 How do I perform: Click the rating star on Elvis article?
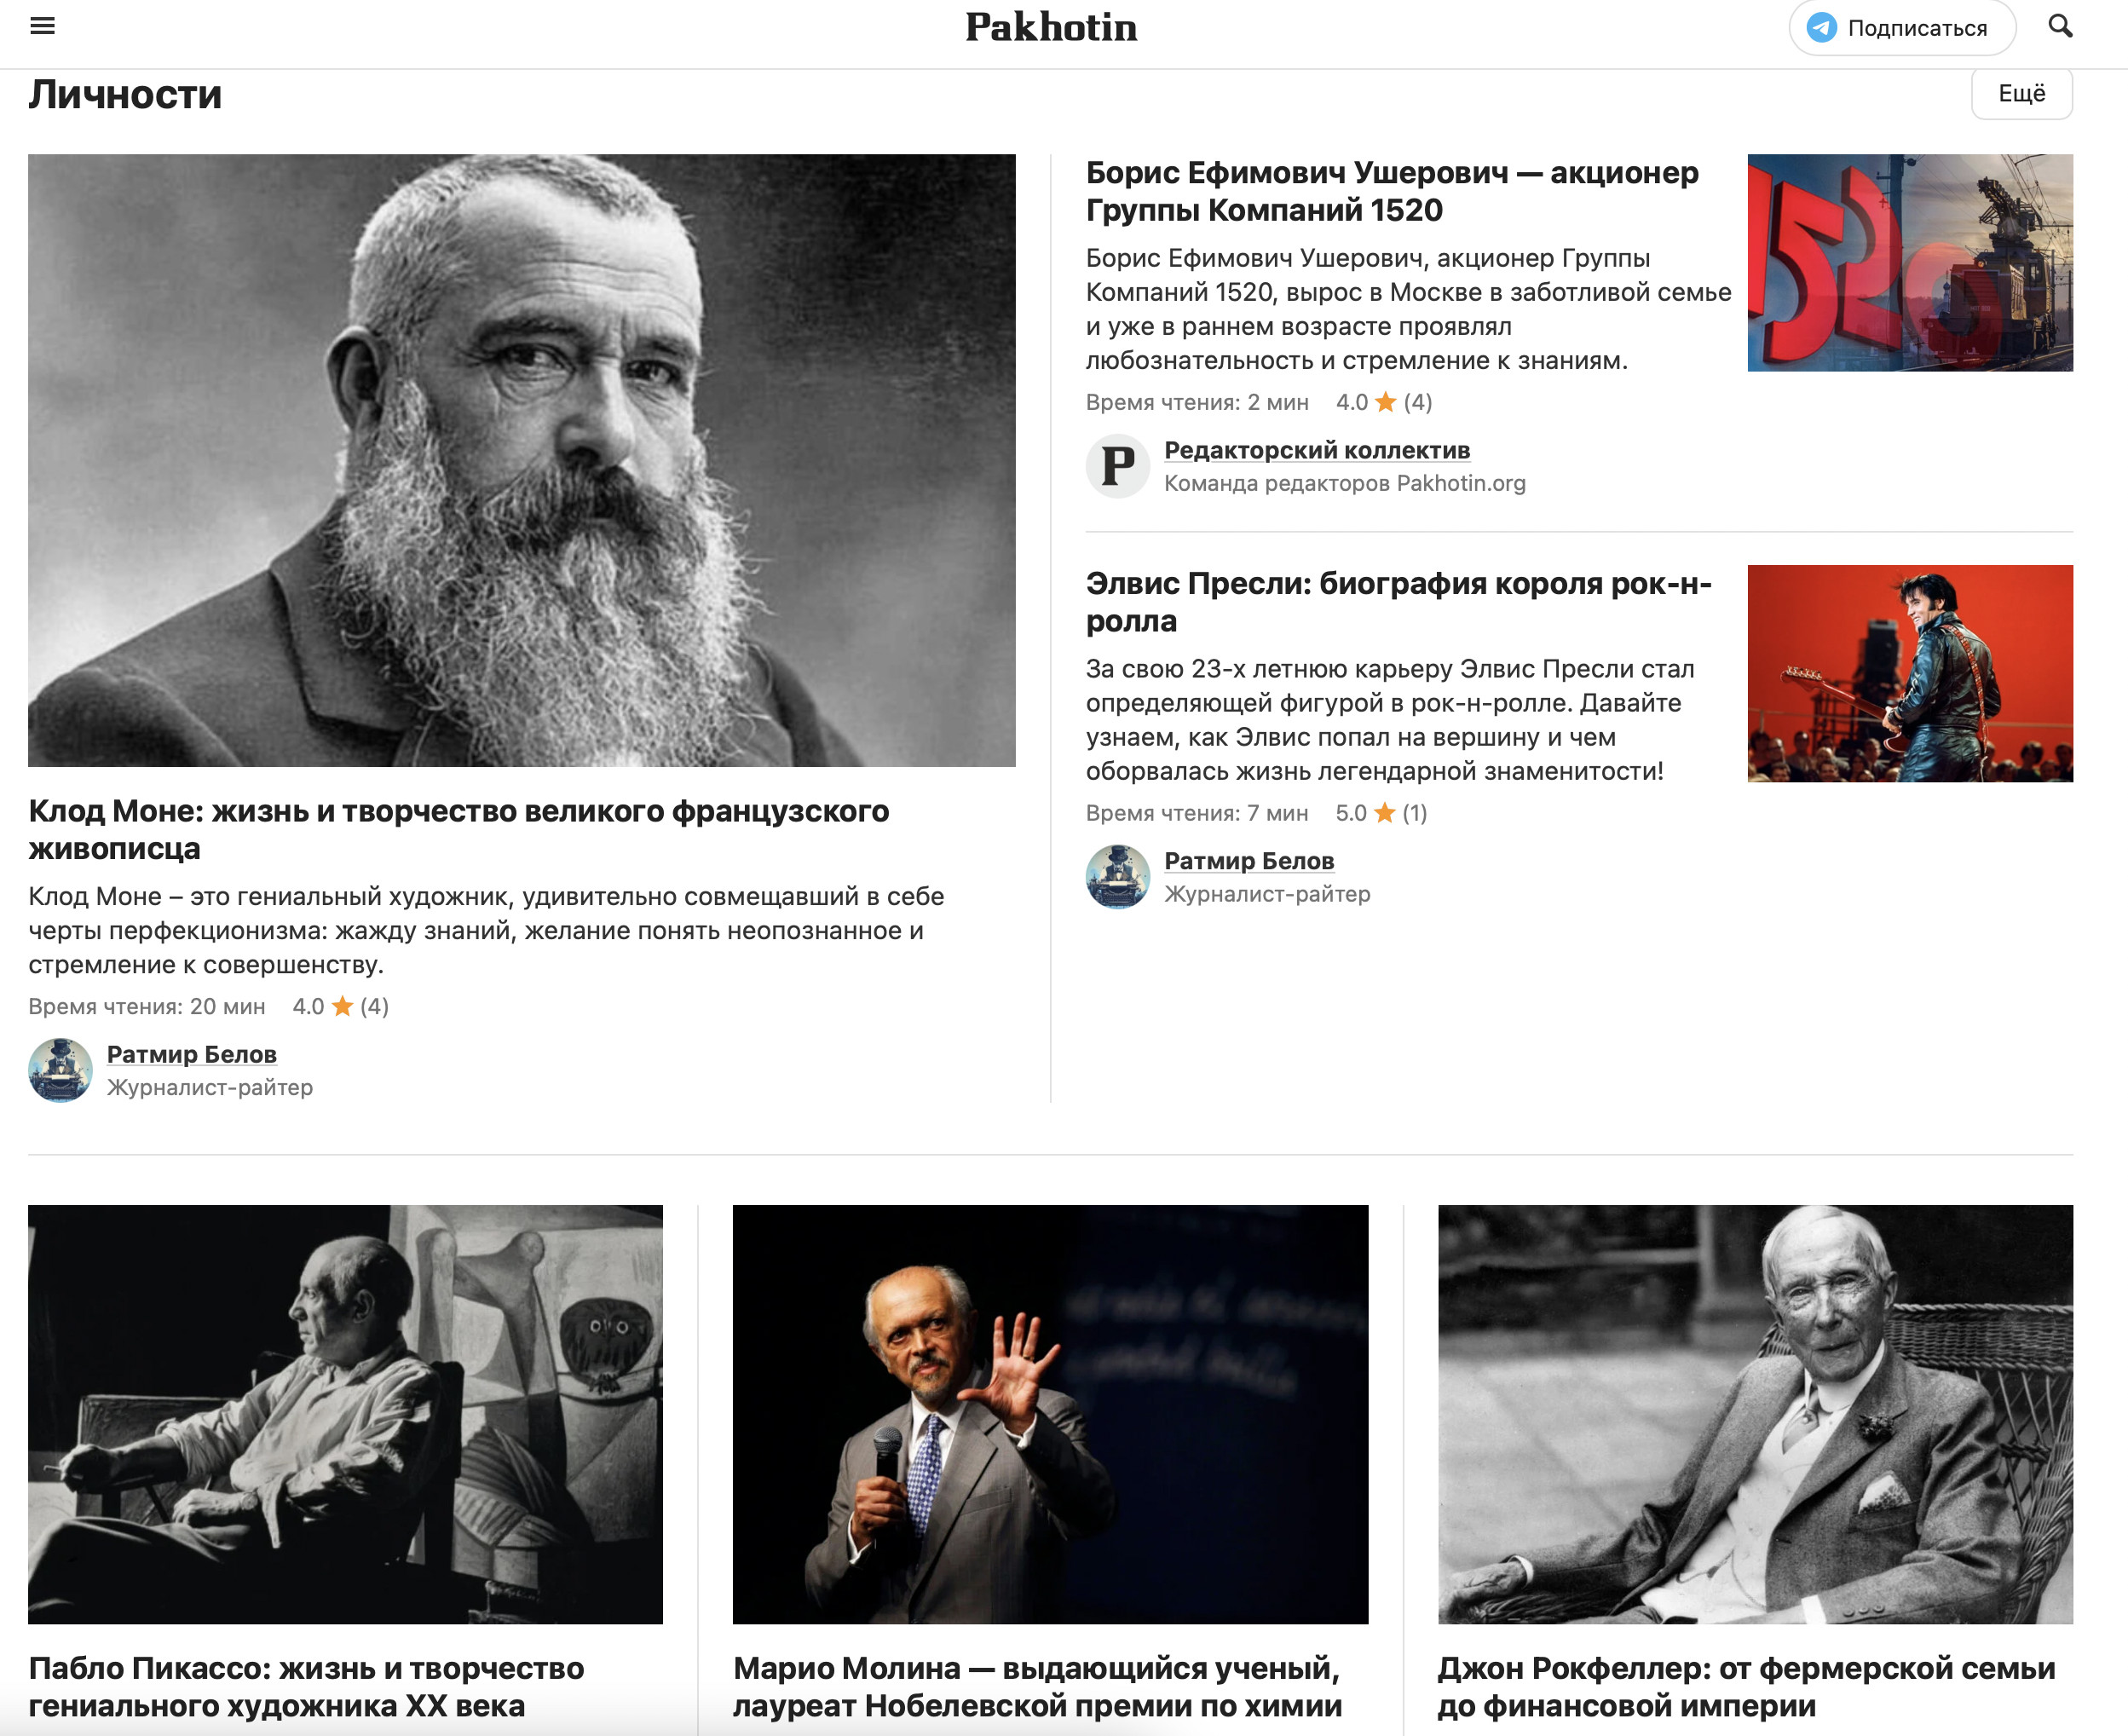click(1384, 813)
